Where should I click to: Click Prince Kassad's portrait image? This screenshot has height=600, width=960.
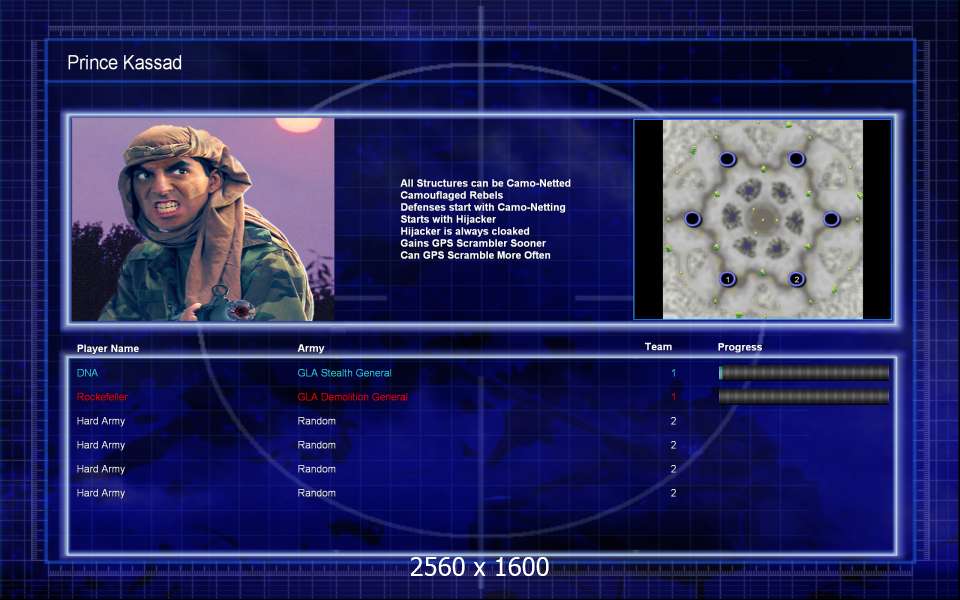click(x=203, y=219)
